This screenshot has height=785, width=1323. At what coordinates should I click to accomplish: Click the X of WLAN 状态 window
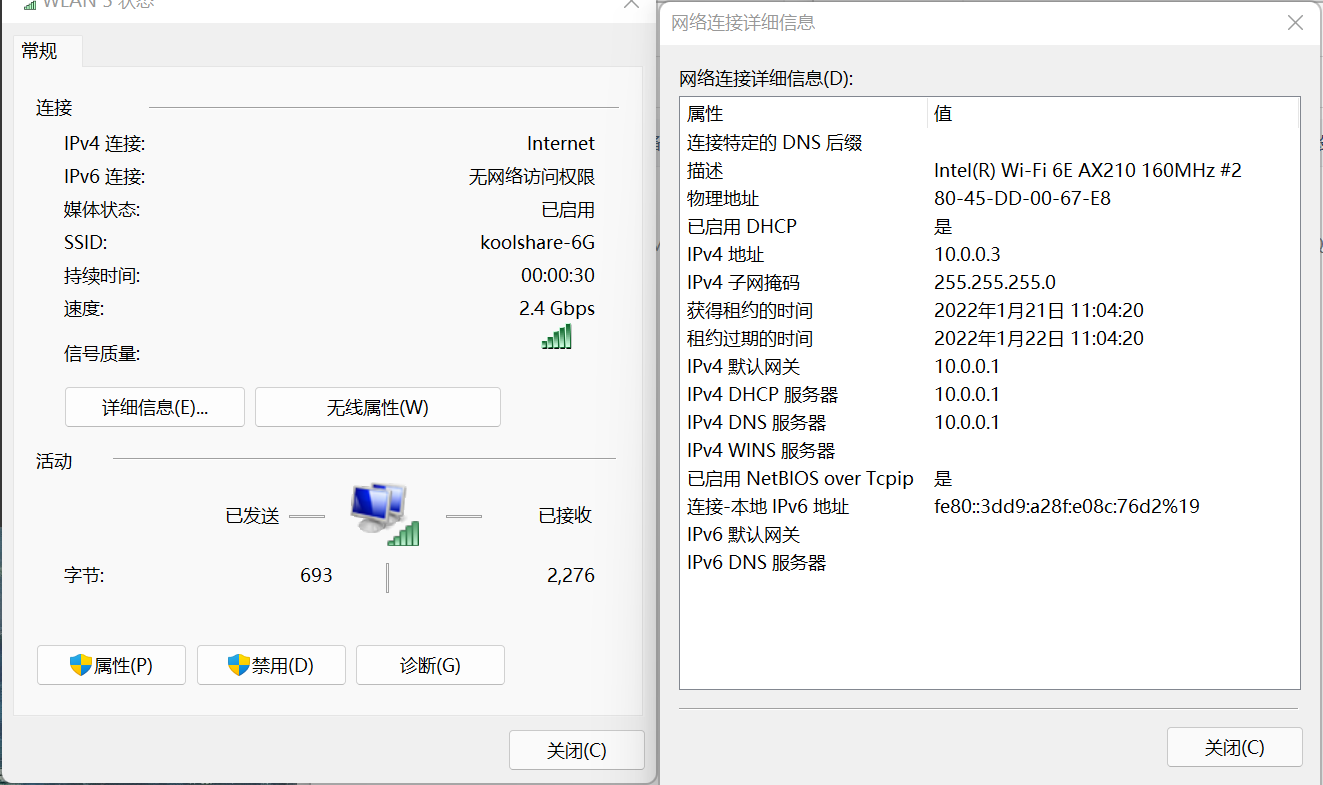tap(631, 4)
